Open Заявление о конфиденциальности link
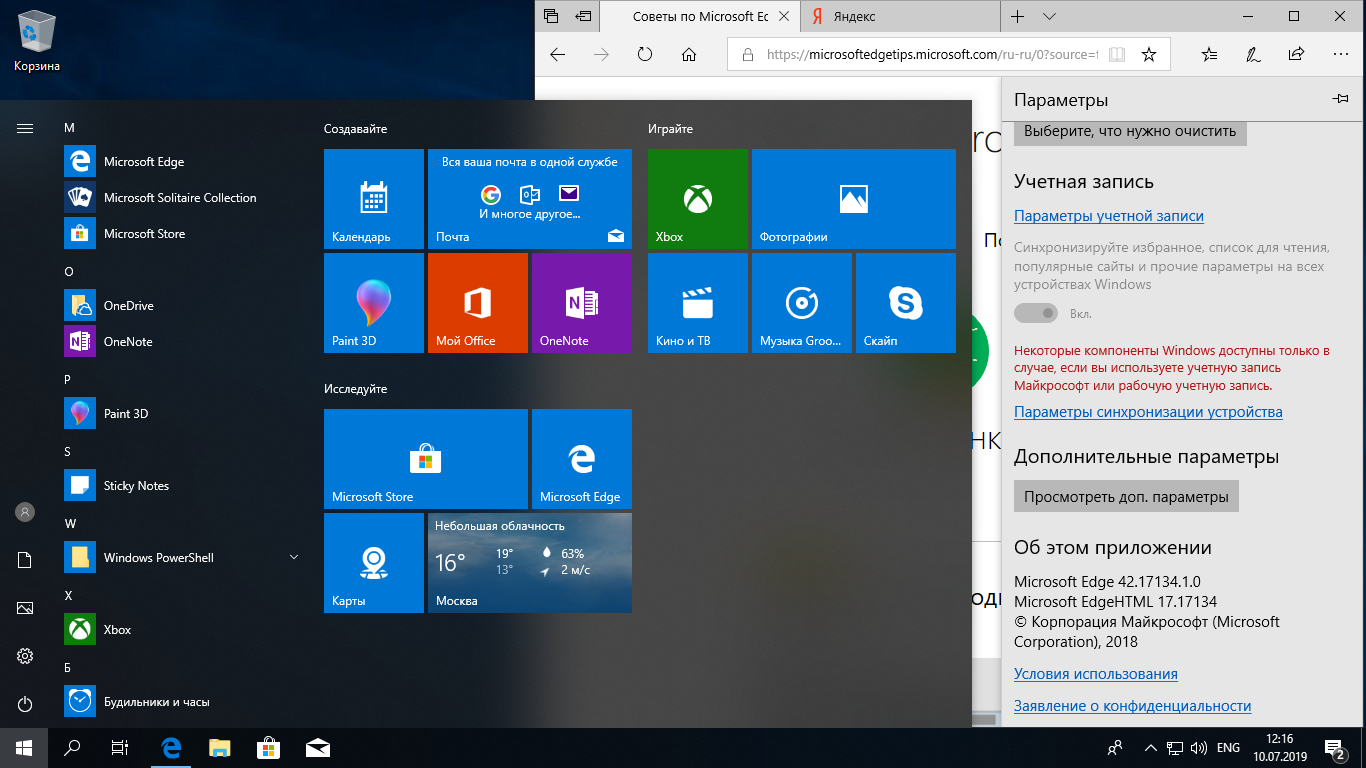The image size is (1366, 768). 1133,706
